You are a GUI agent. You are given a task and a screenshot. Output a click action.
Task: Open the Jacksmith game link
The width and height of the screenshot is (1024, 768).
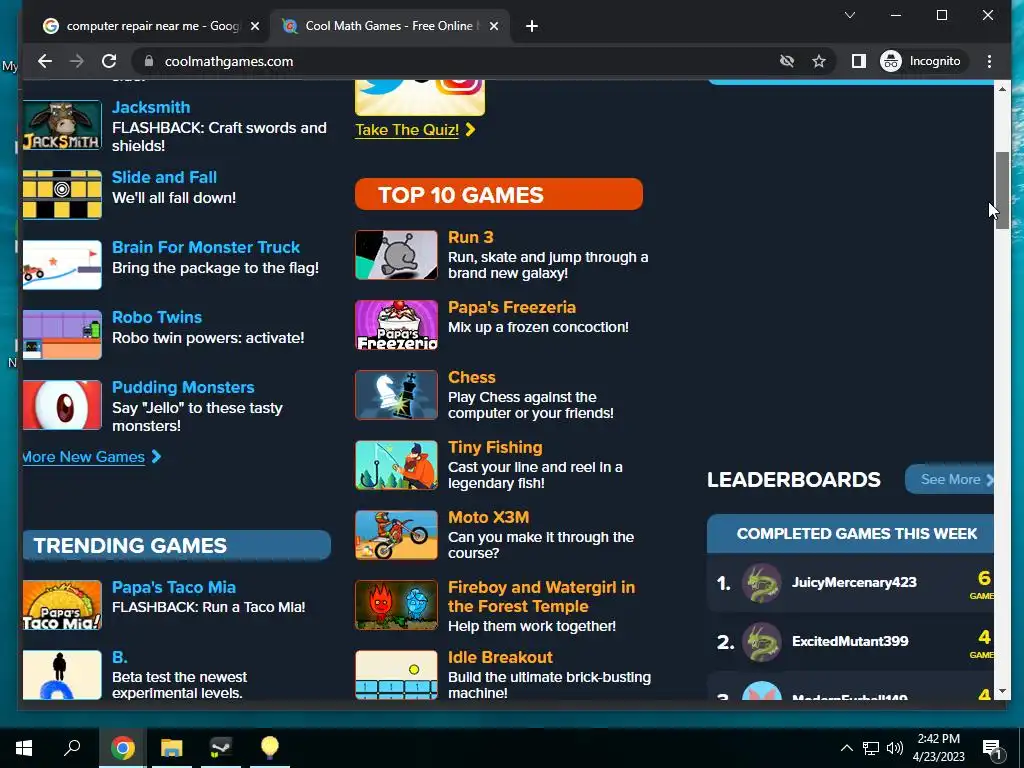tap(151, 107)
